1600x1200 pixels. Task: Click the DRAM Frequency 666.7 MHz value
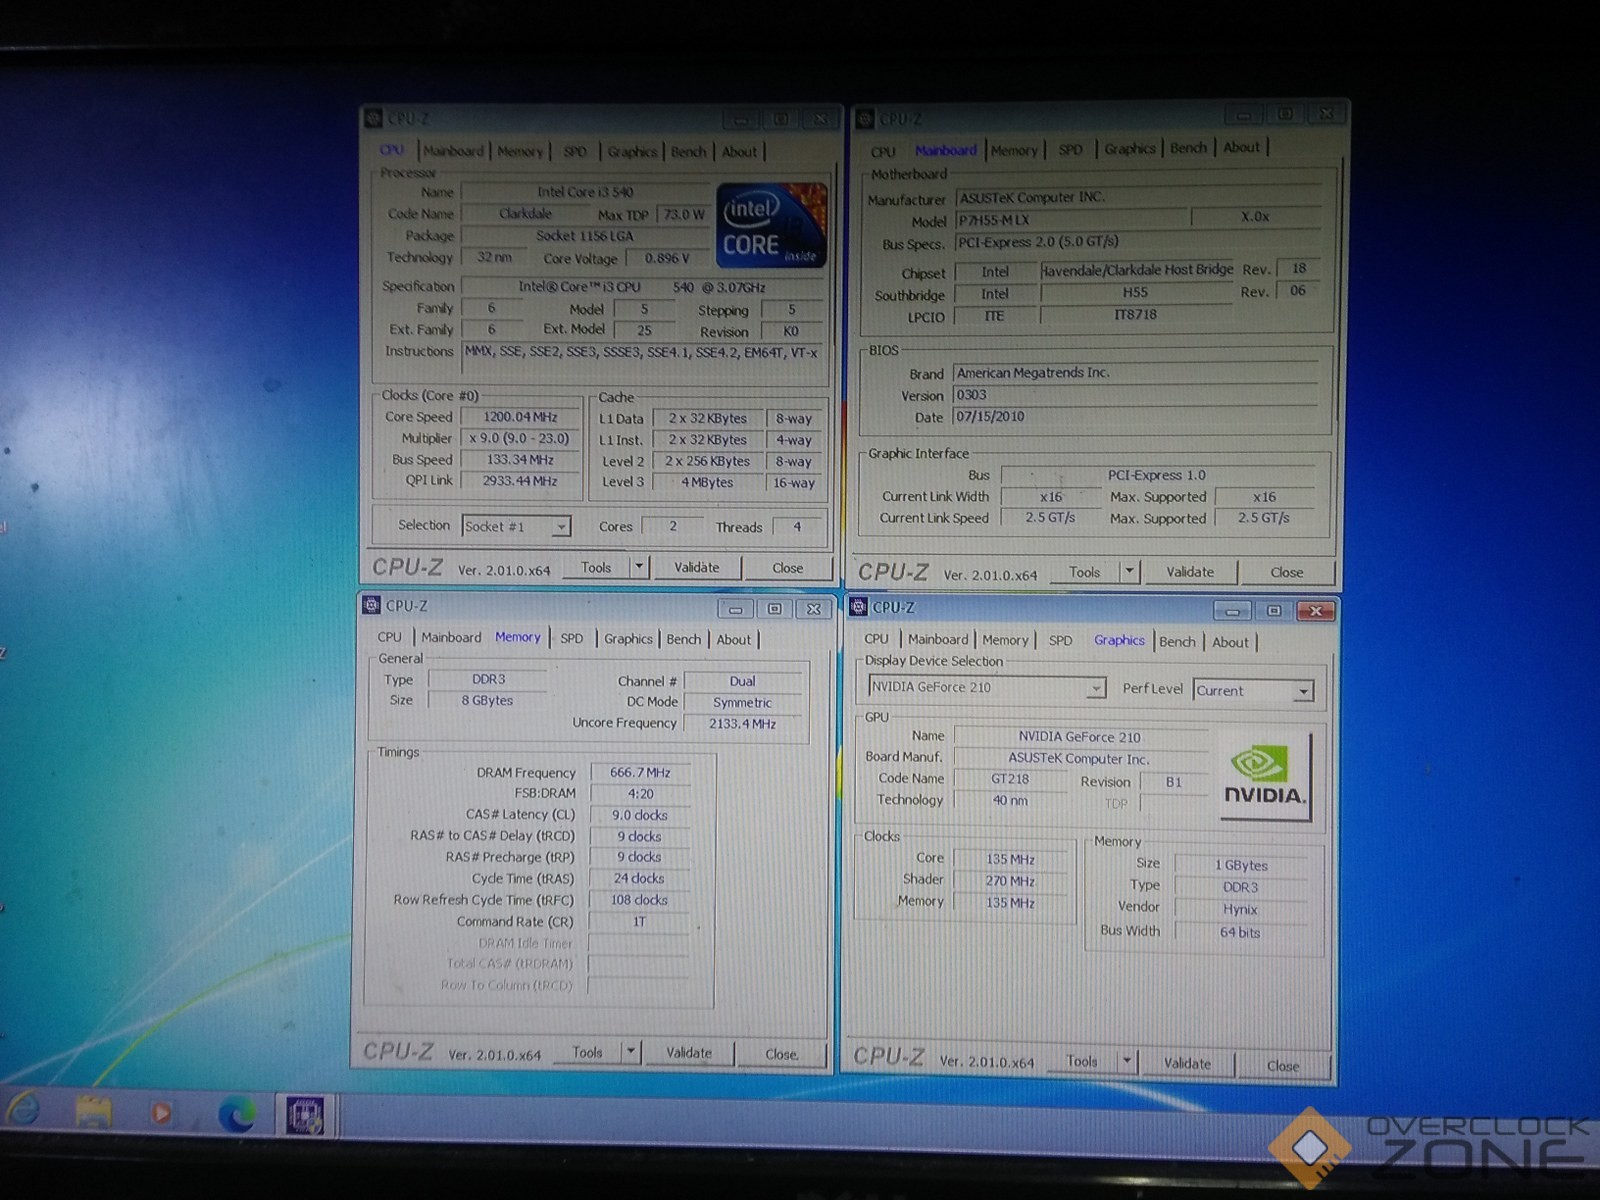point(640,772)
